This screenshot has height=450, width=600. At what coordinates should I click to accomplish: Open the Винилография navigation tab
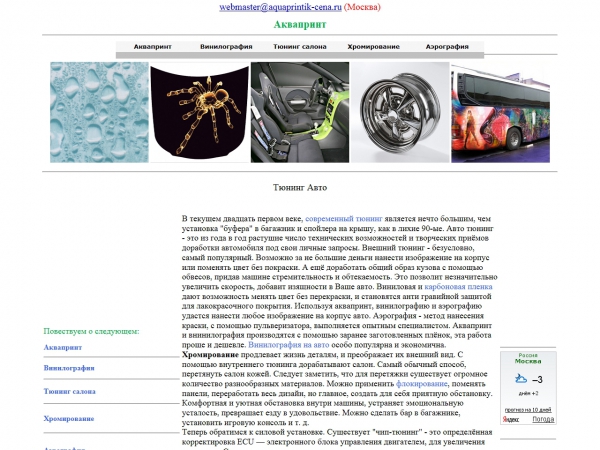coord(226,47)
